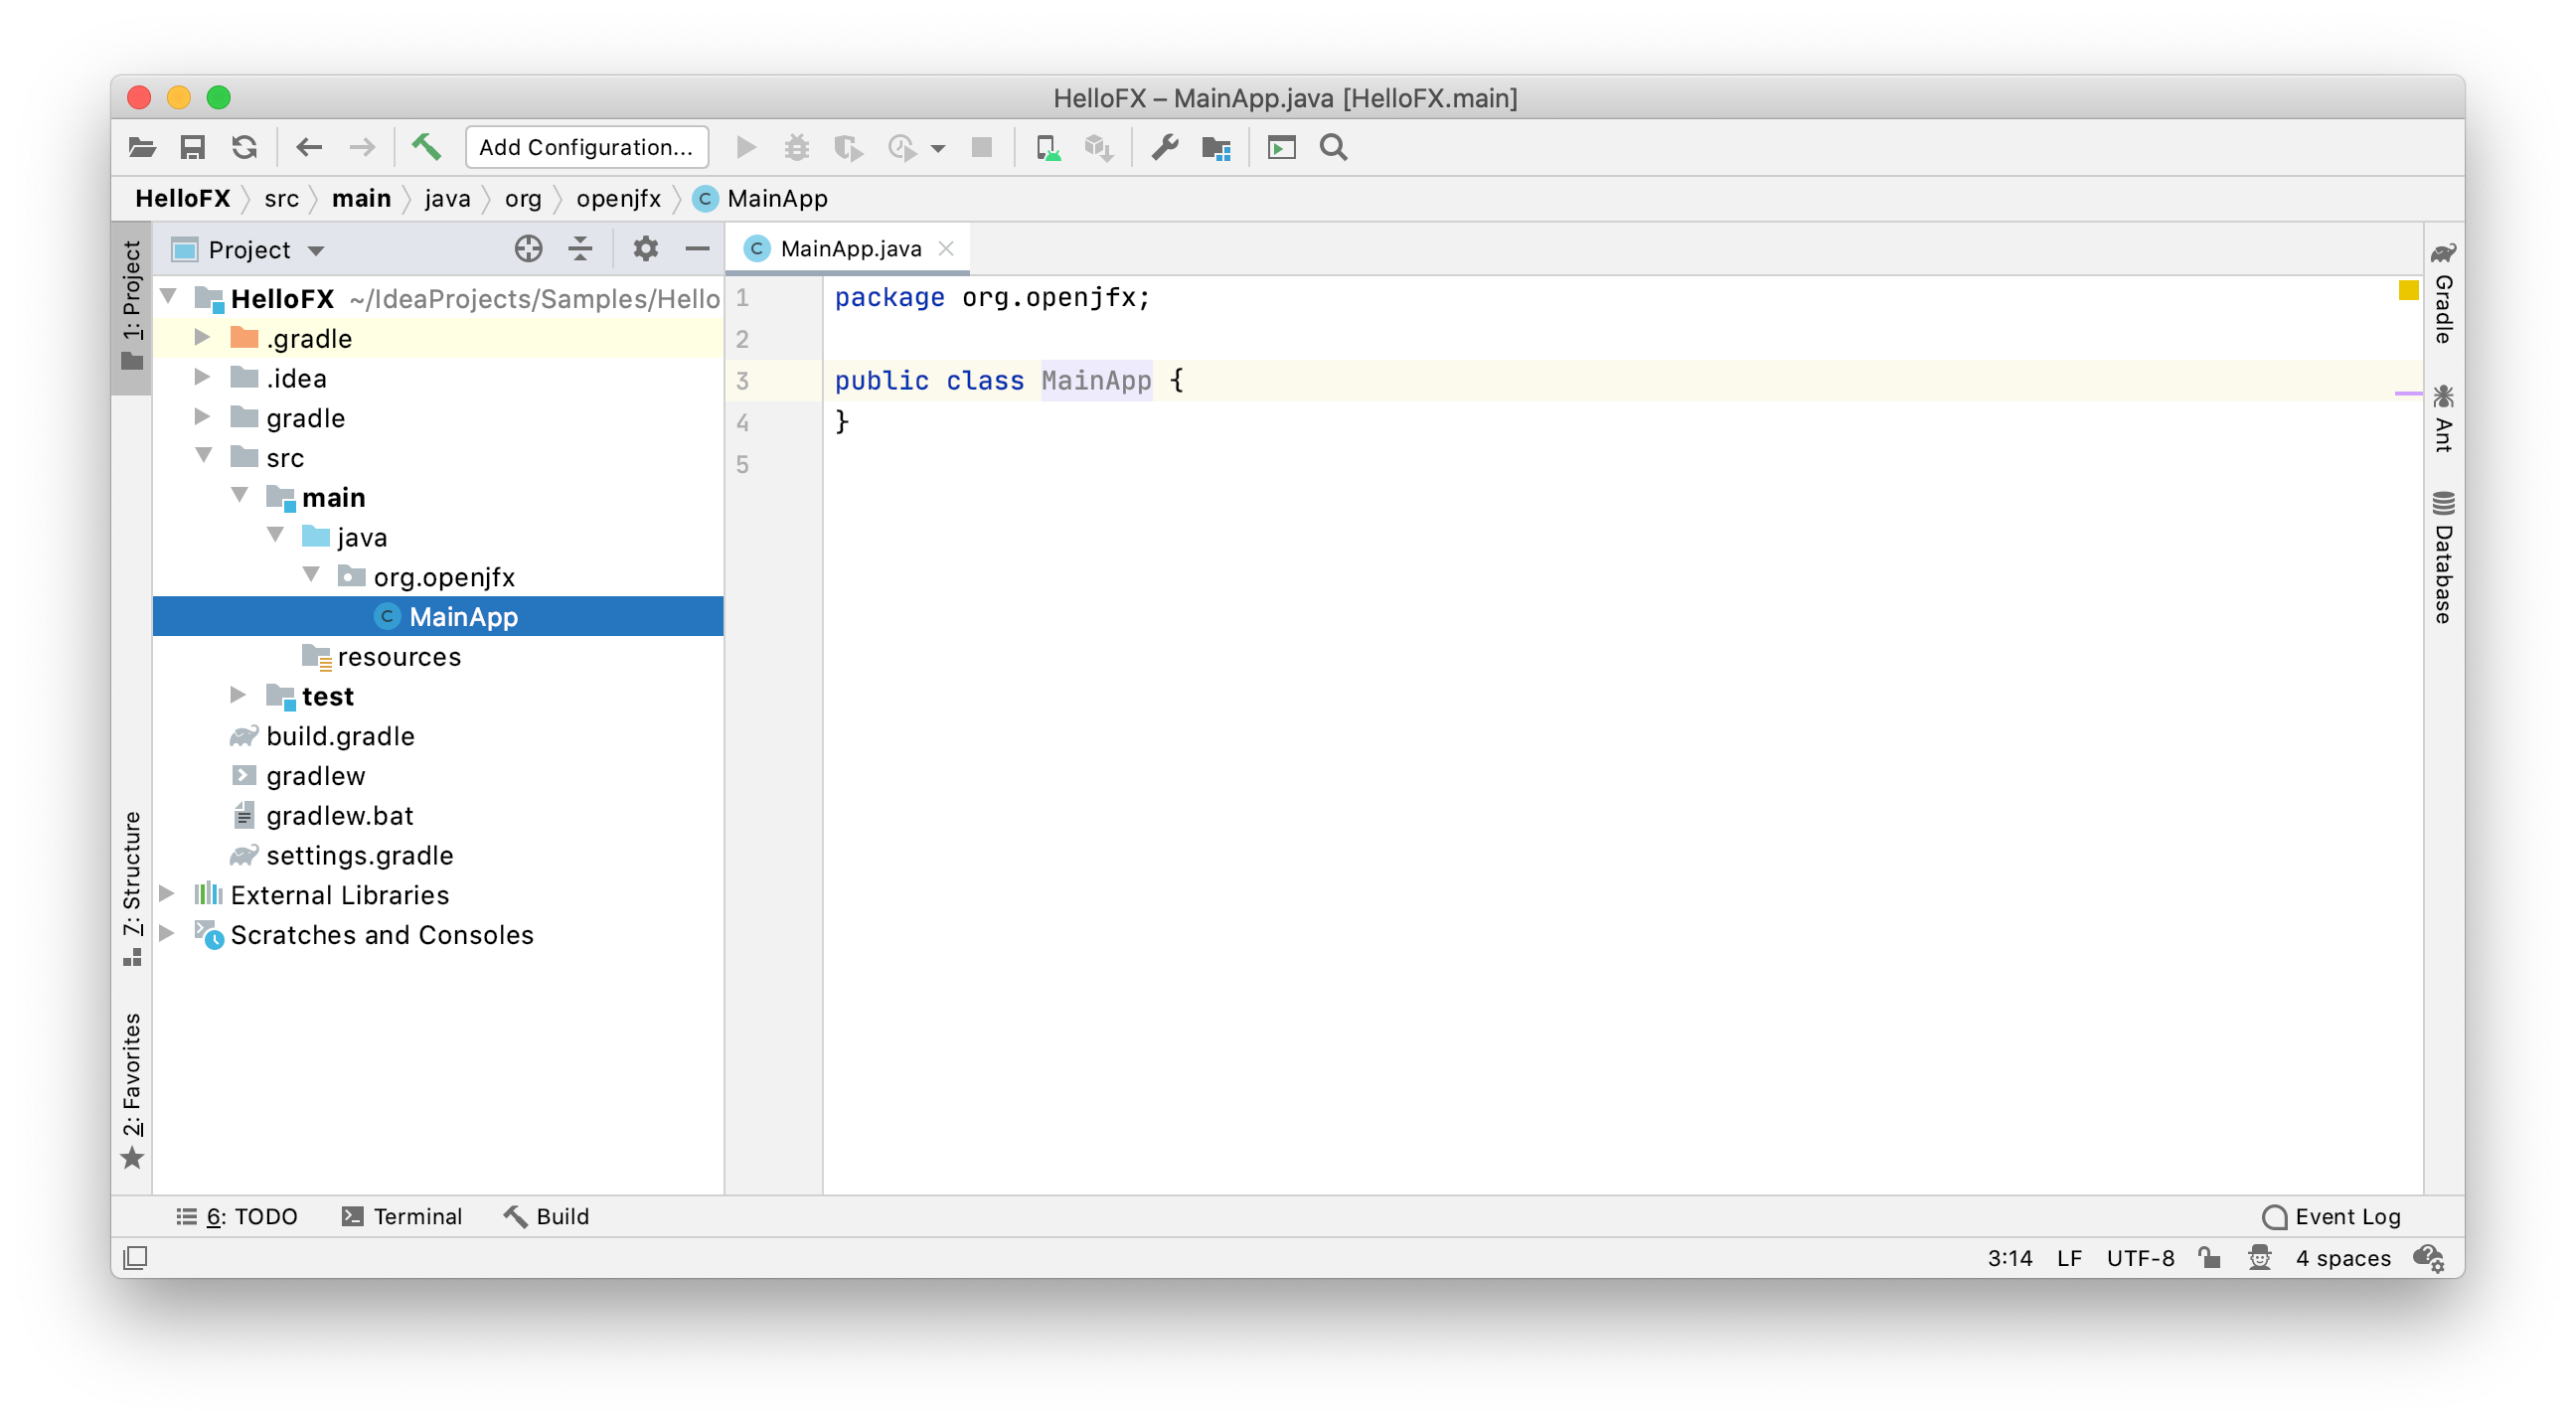2576x1425 pixels.
Task: Toggle the 1: Project side tool window
Action: [132, 305]
